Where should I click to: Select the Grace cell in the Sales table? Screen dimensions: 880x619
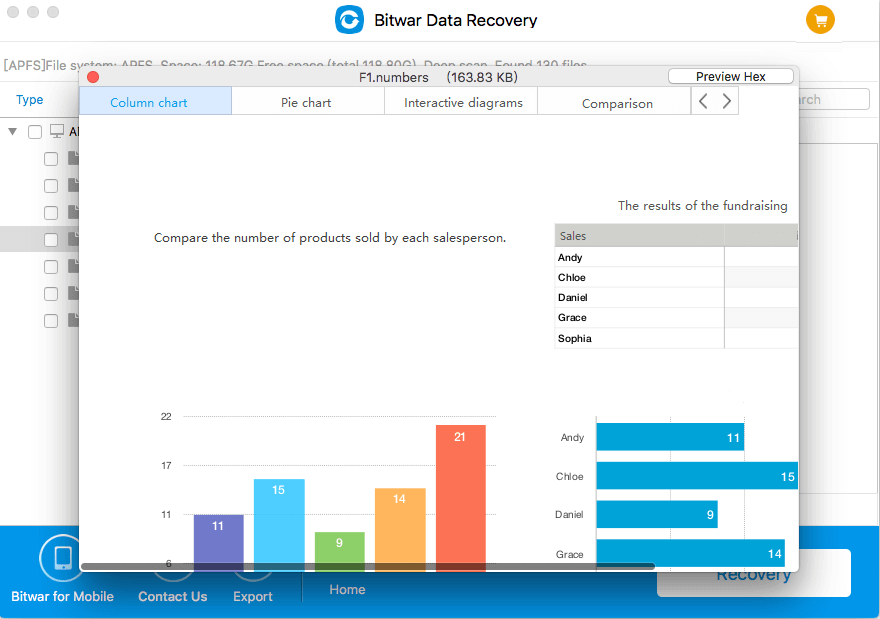tap(639, 318)
